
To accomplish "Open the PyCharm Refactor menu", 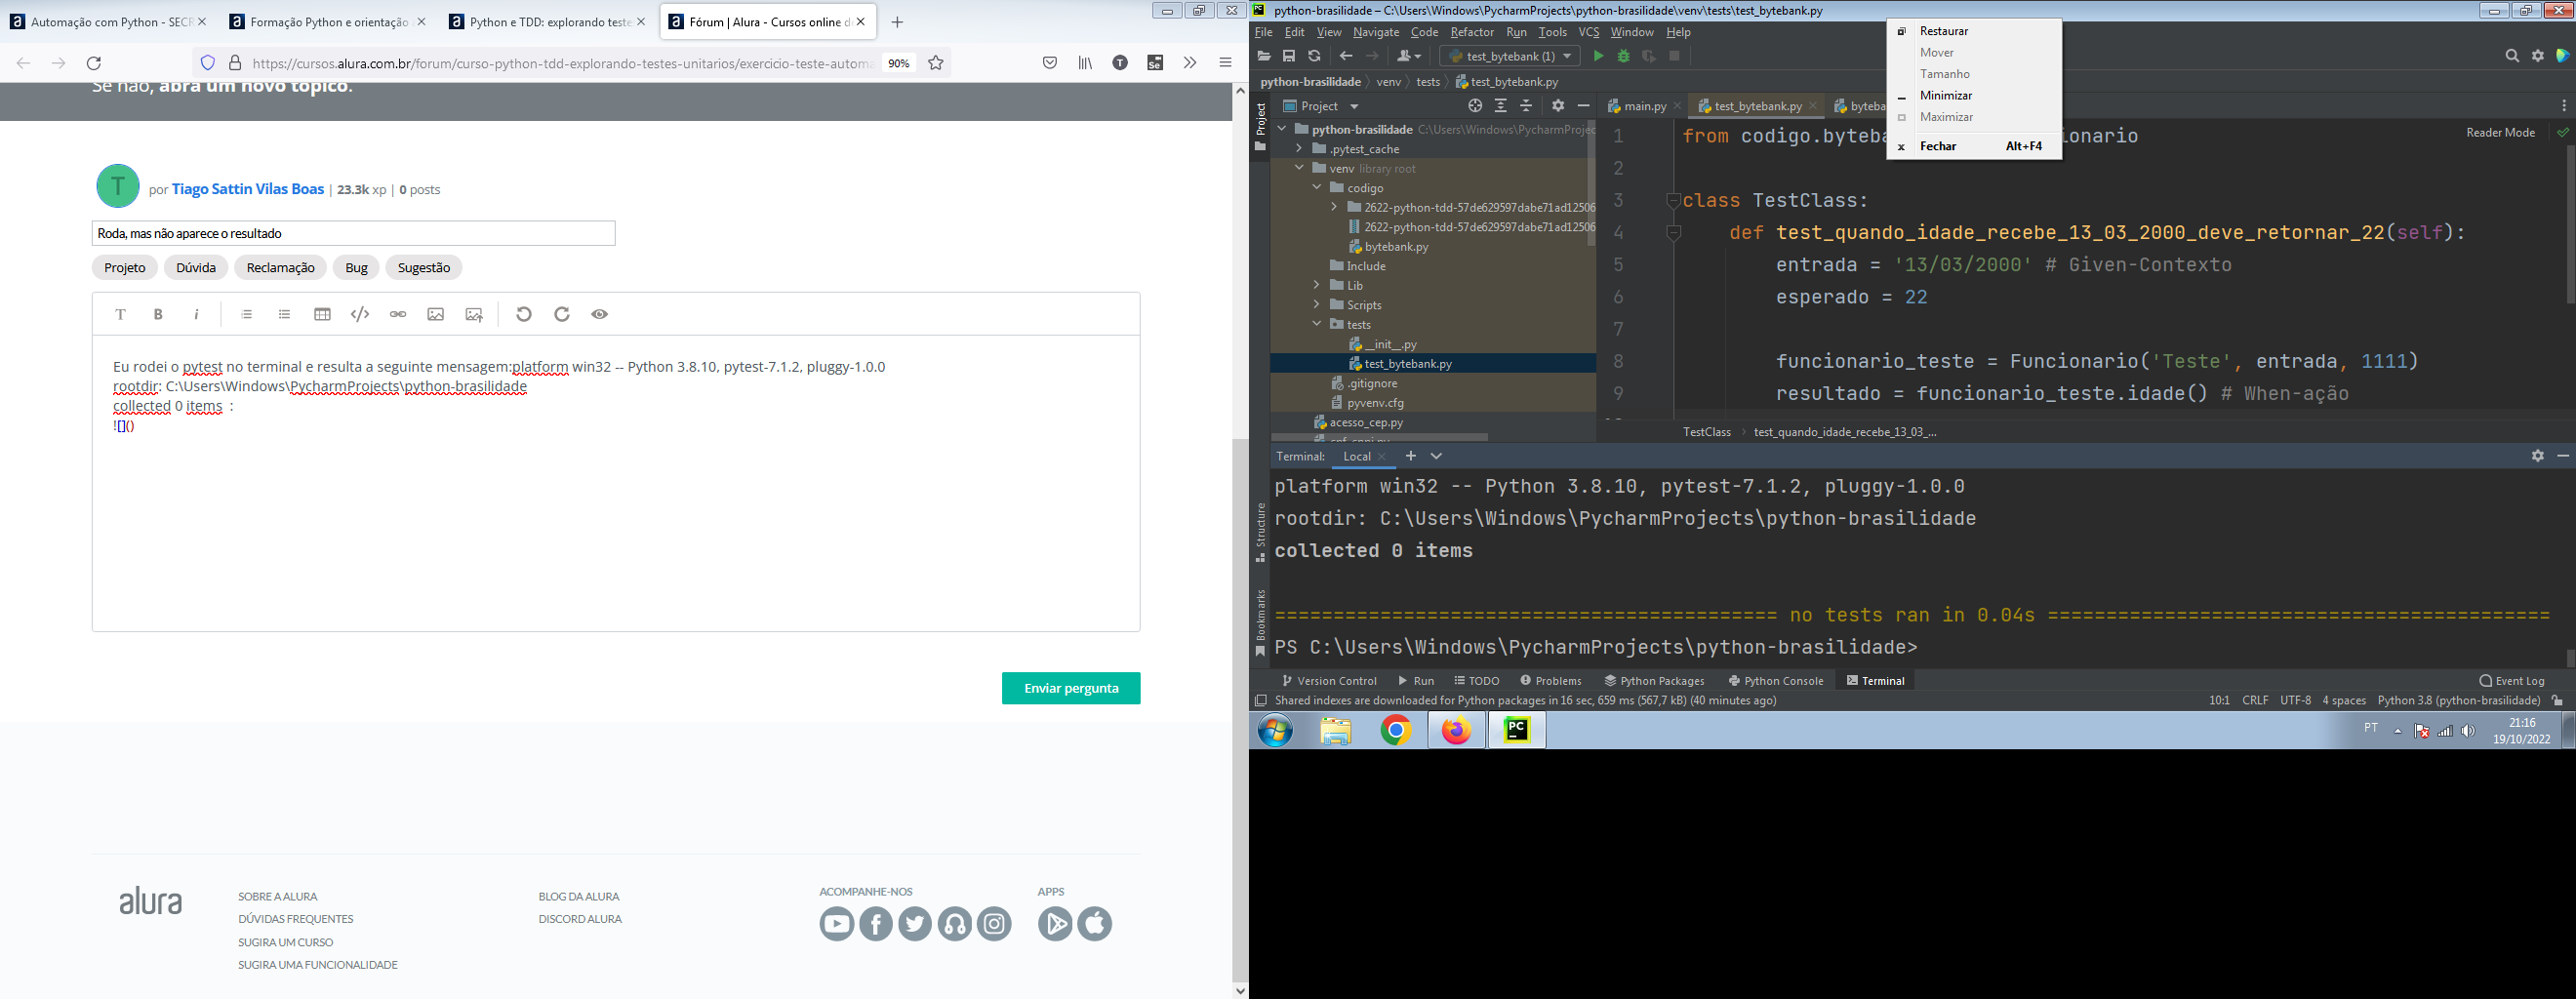I will click(1472, 32).
